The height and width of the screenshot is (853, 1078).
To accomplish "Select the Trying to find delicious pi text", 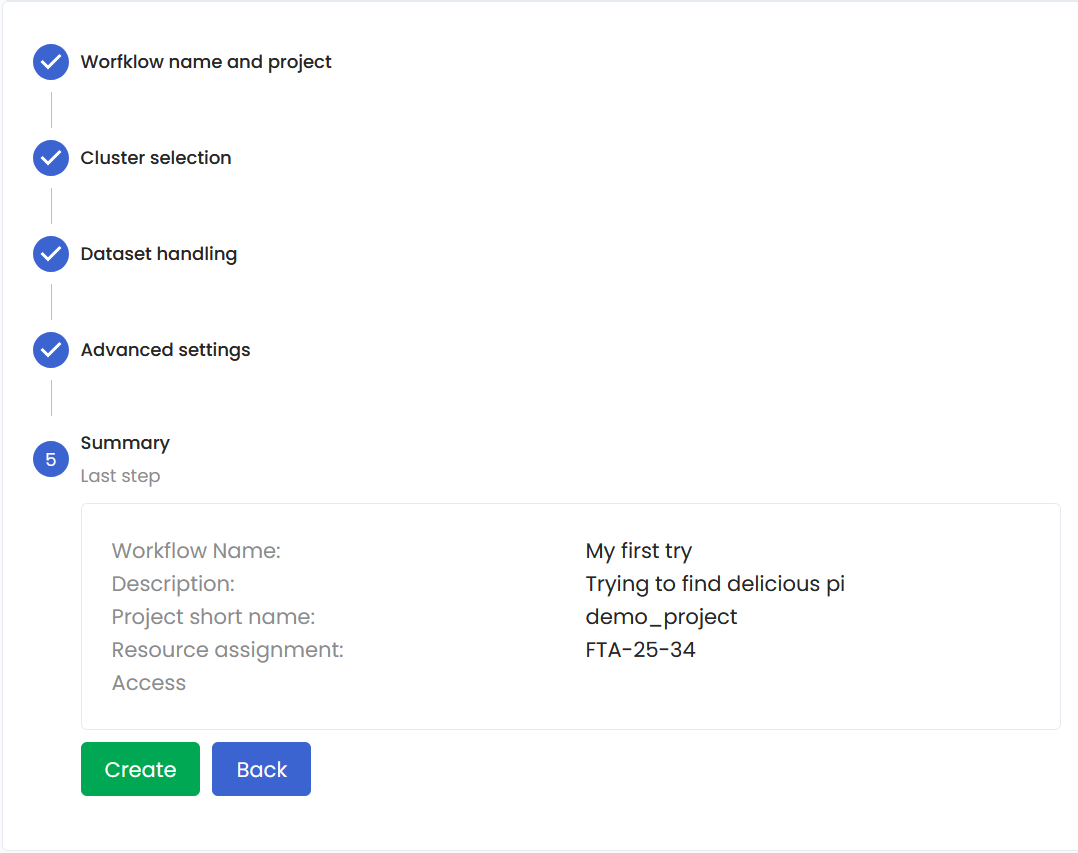I will click(715, 584).
